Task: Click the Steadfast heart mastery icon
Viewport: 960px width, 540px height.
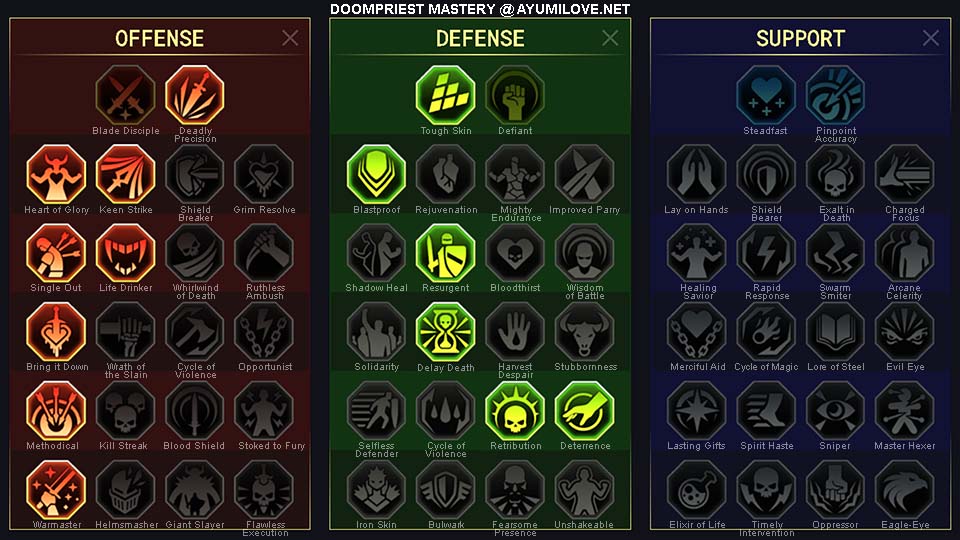Action: tap(765, 95)
